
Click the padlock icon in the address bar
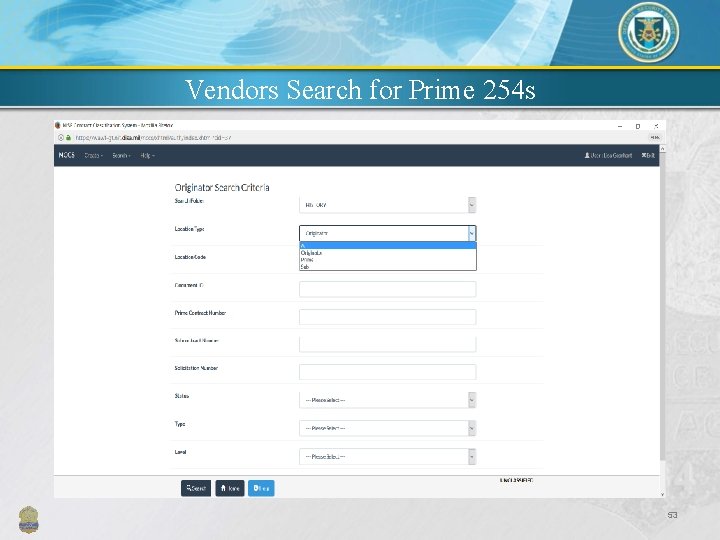point(68,137)
